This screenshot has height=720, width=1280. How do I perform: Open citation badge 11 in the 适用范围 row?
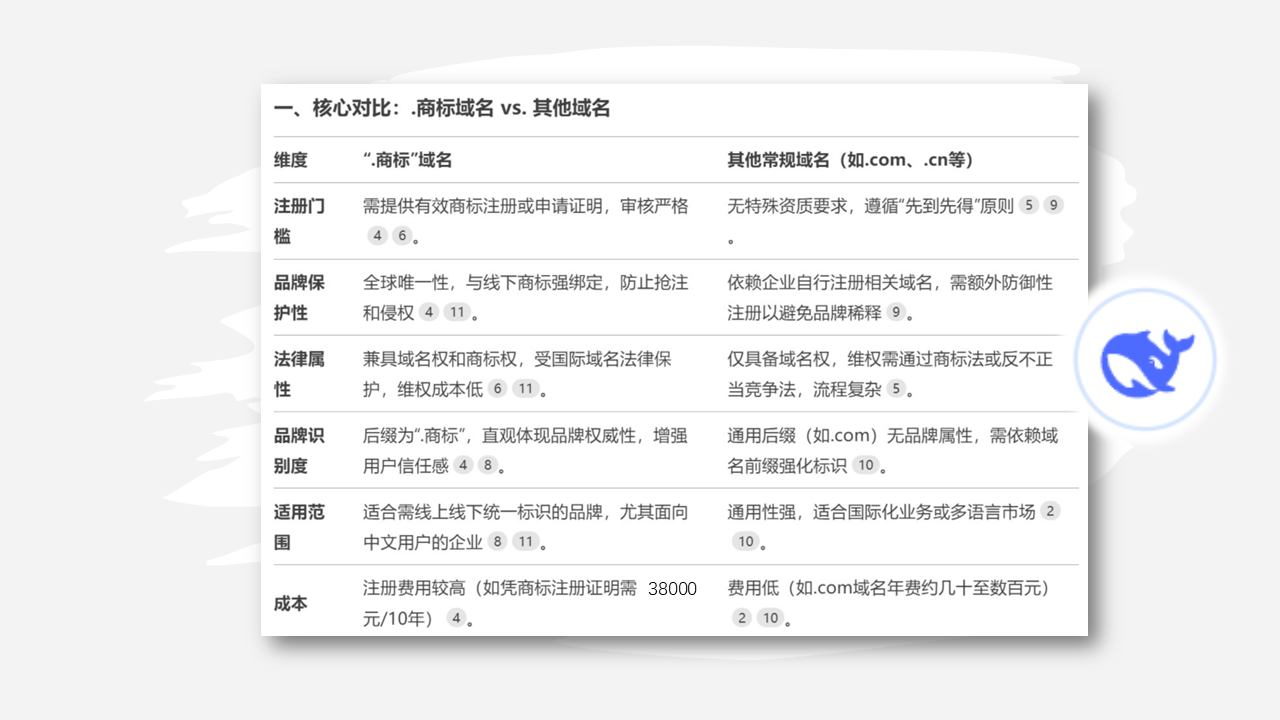point(523,541)
